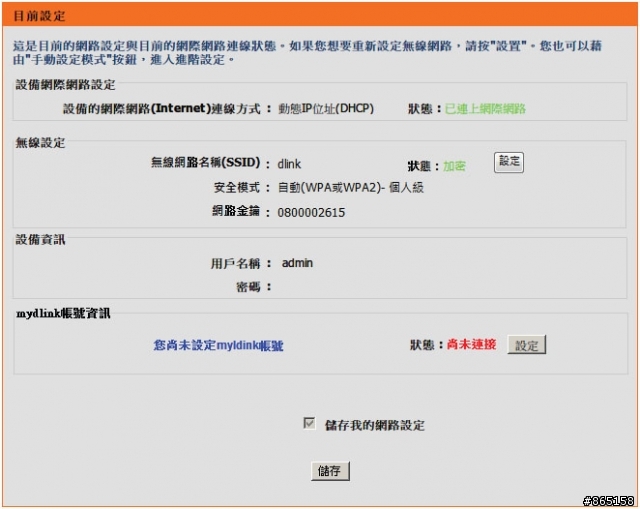
Task: Click the SSID value dlink
Action: (289, 164)
